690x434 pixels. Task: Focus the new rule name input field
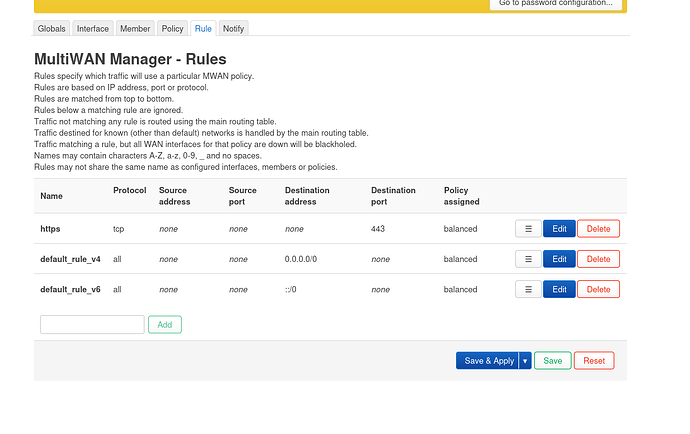(x=92, y=325)
